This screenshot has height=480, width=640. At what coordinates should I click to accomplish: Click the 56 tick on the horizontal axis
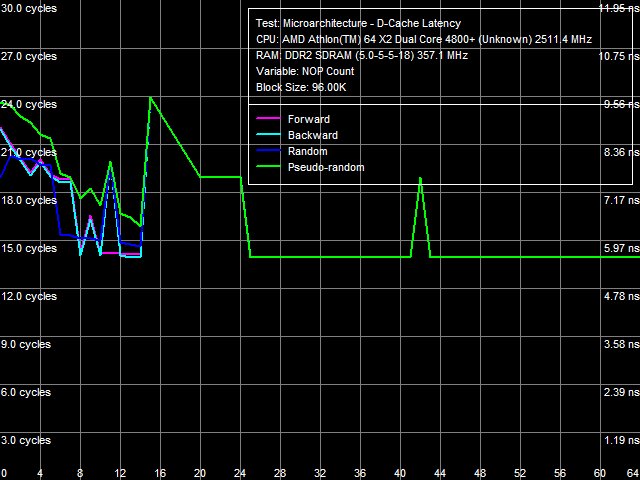point(560,472)
